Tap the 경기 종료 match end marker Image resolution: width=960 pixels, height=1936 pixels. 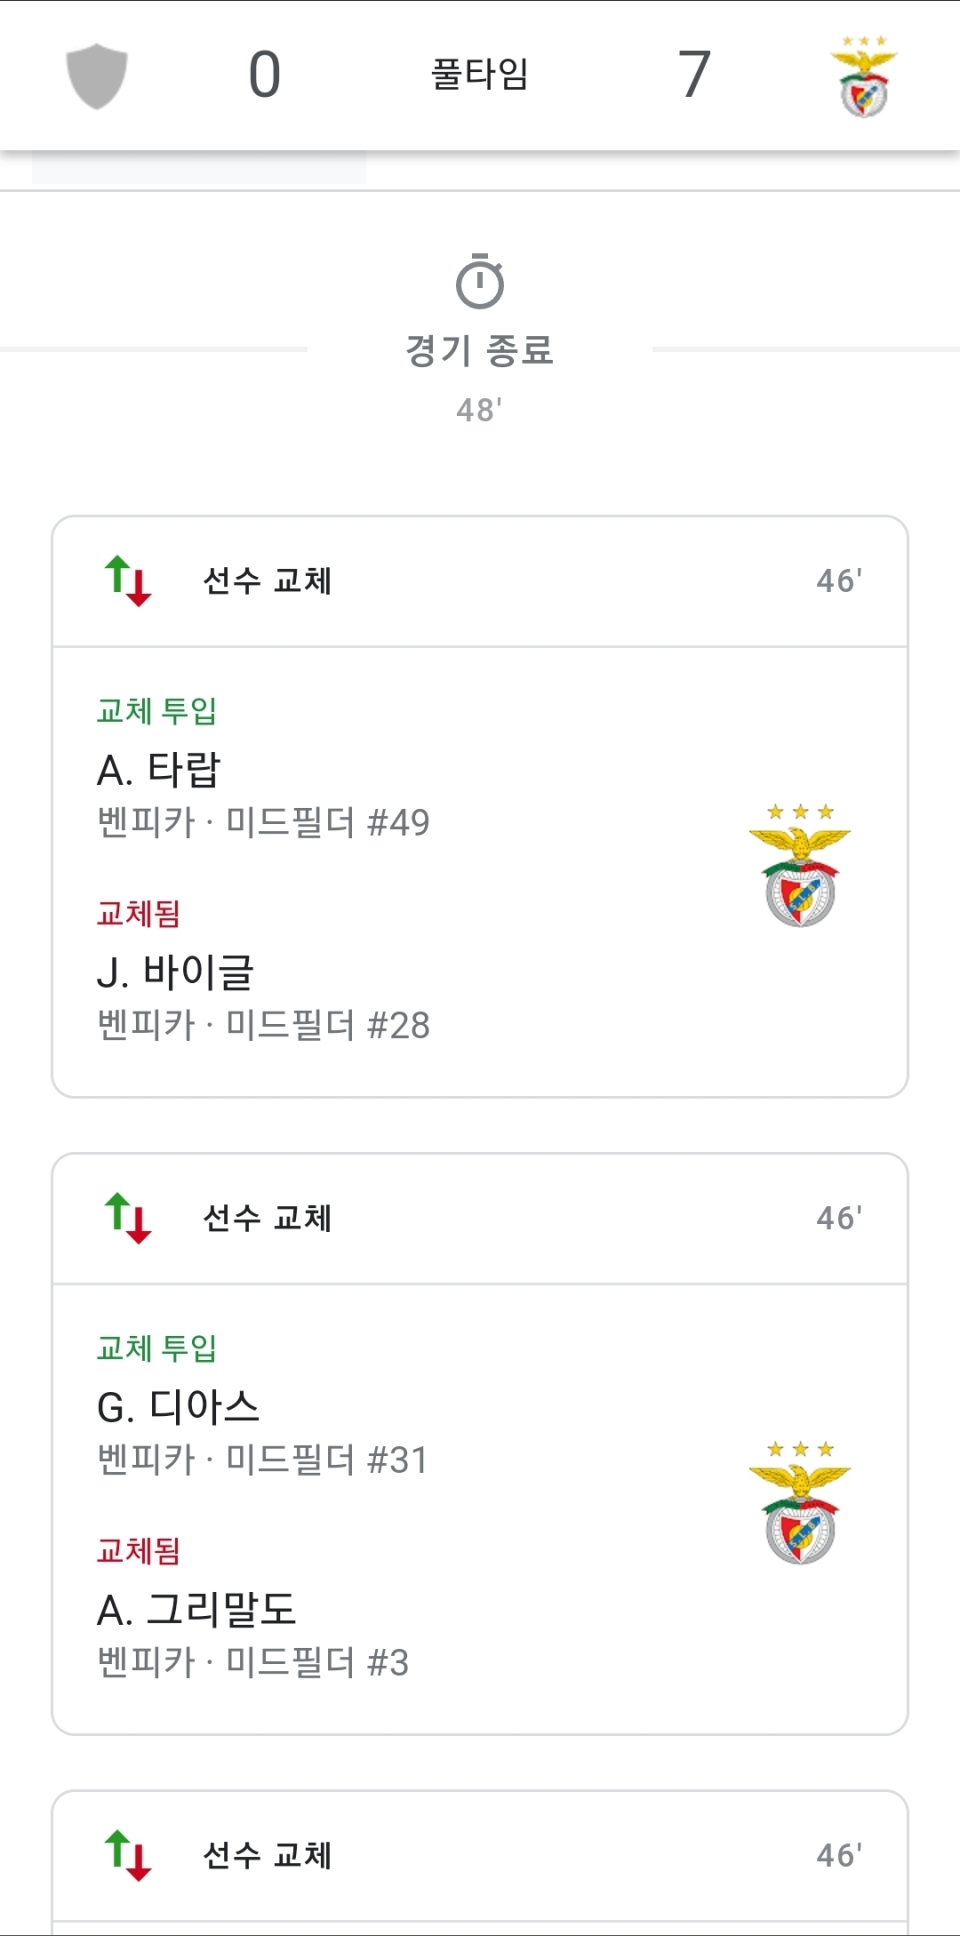click(480, 350)
